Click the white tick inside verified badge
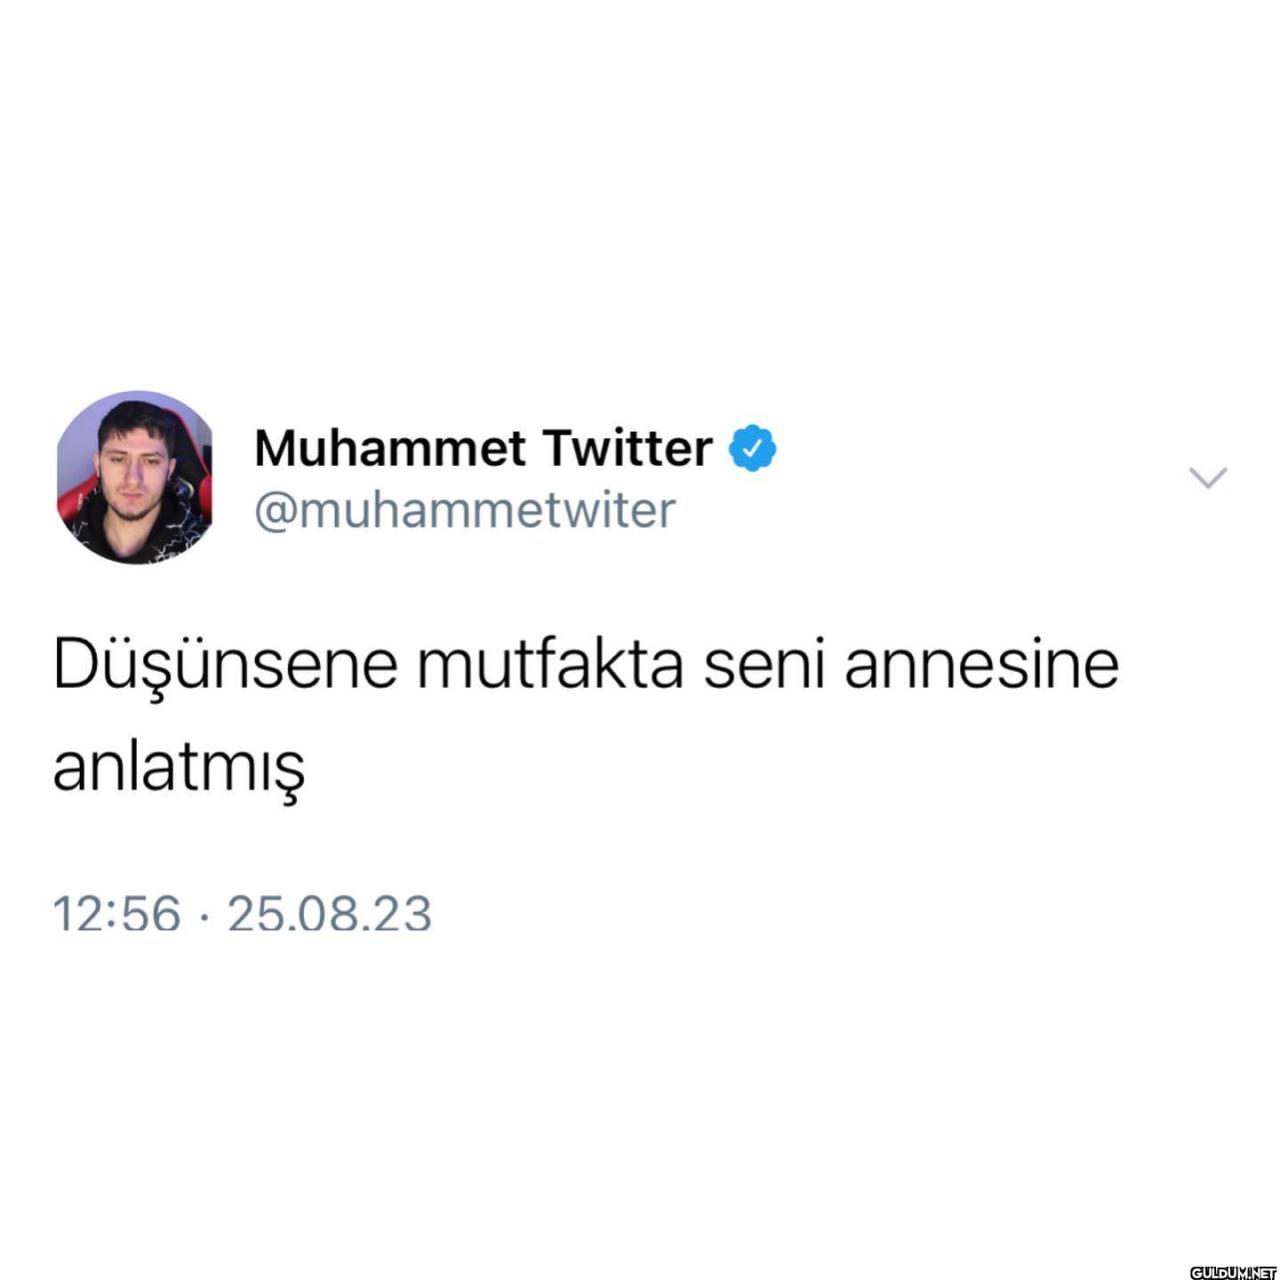Screen dimensions: 1280x1280 click(753, 448)
